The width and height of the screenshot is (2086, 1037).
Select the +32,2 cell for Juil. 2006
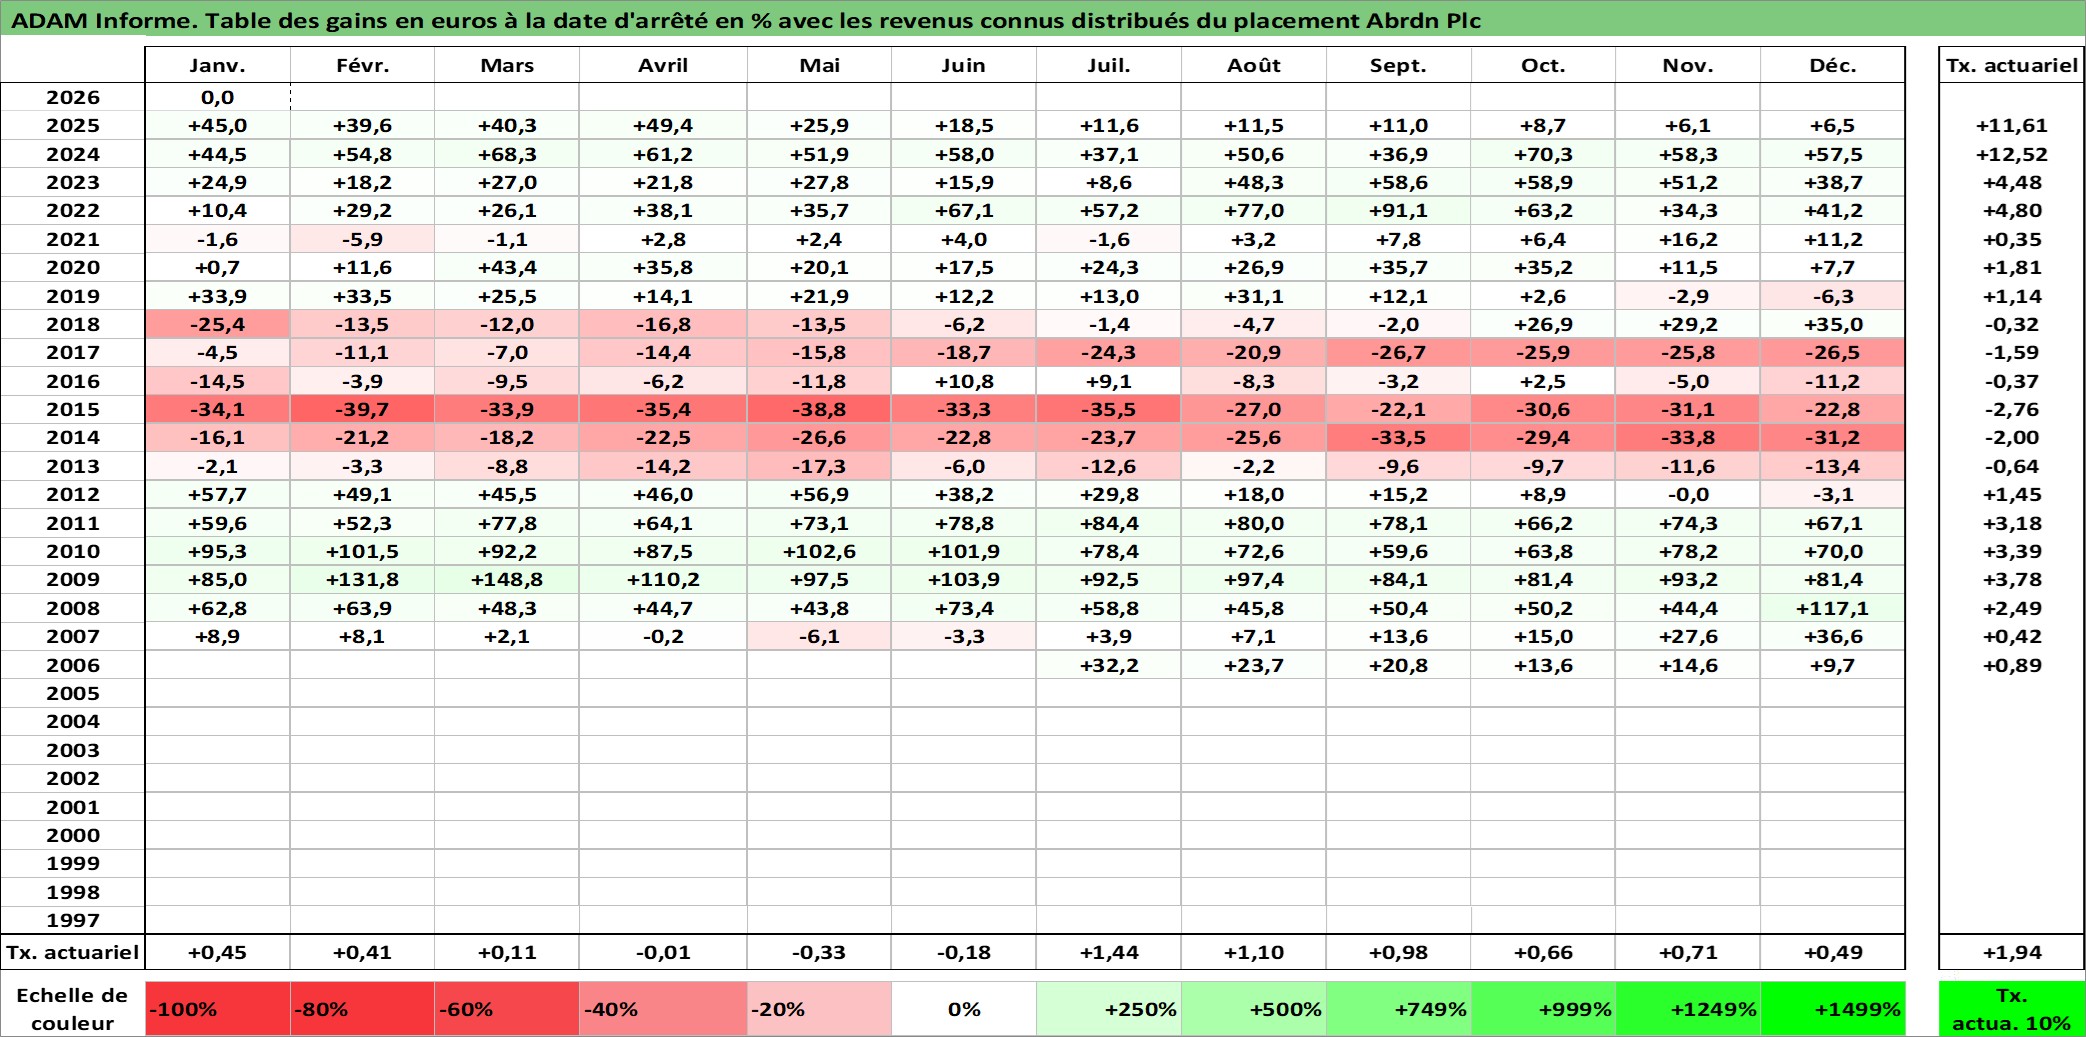point(1109,665)
